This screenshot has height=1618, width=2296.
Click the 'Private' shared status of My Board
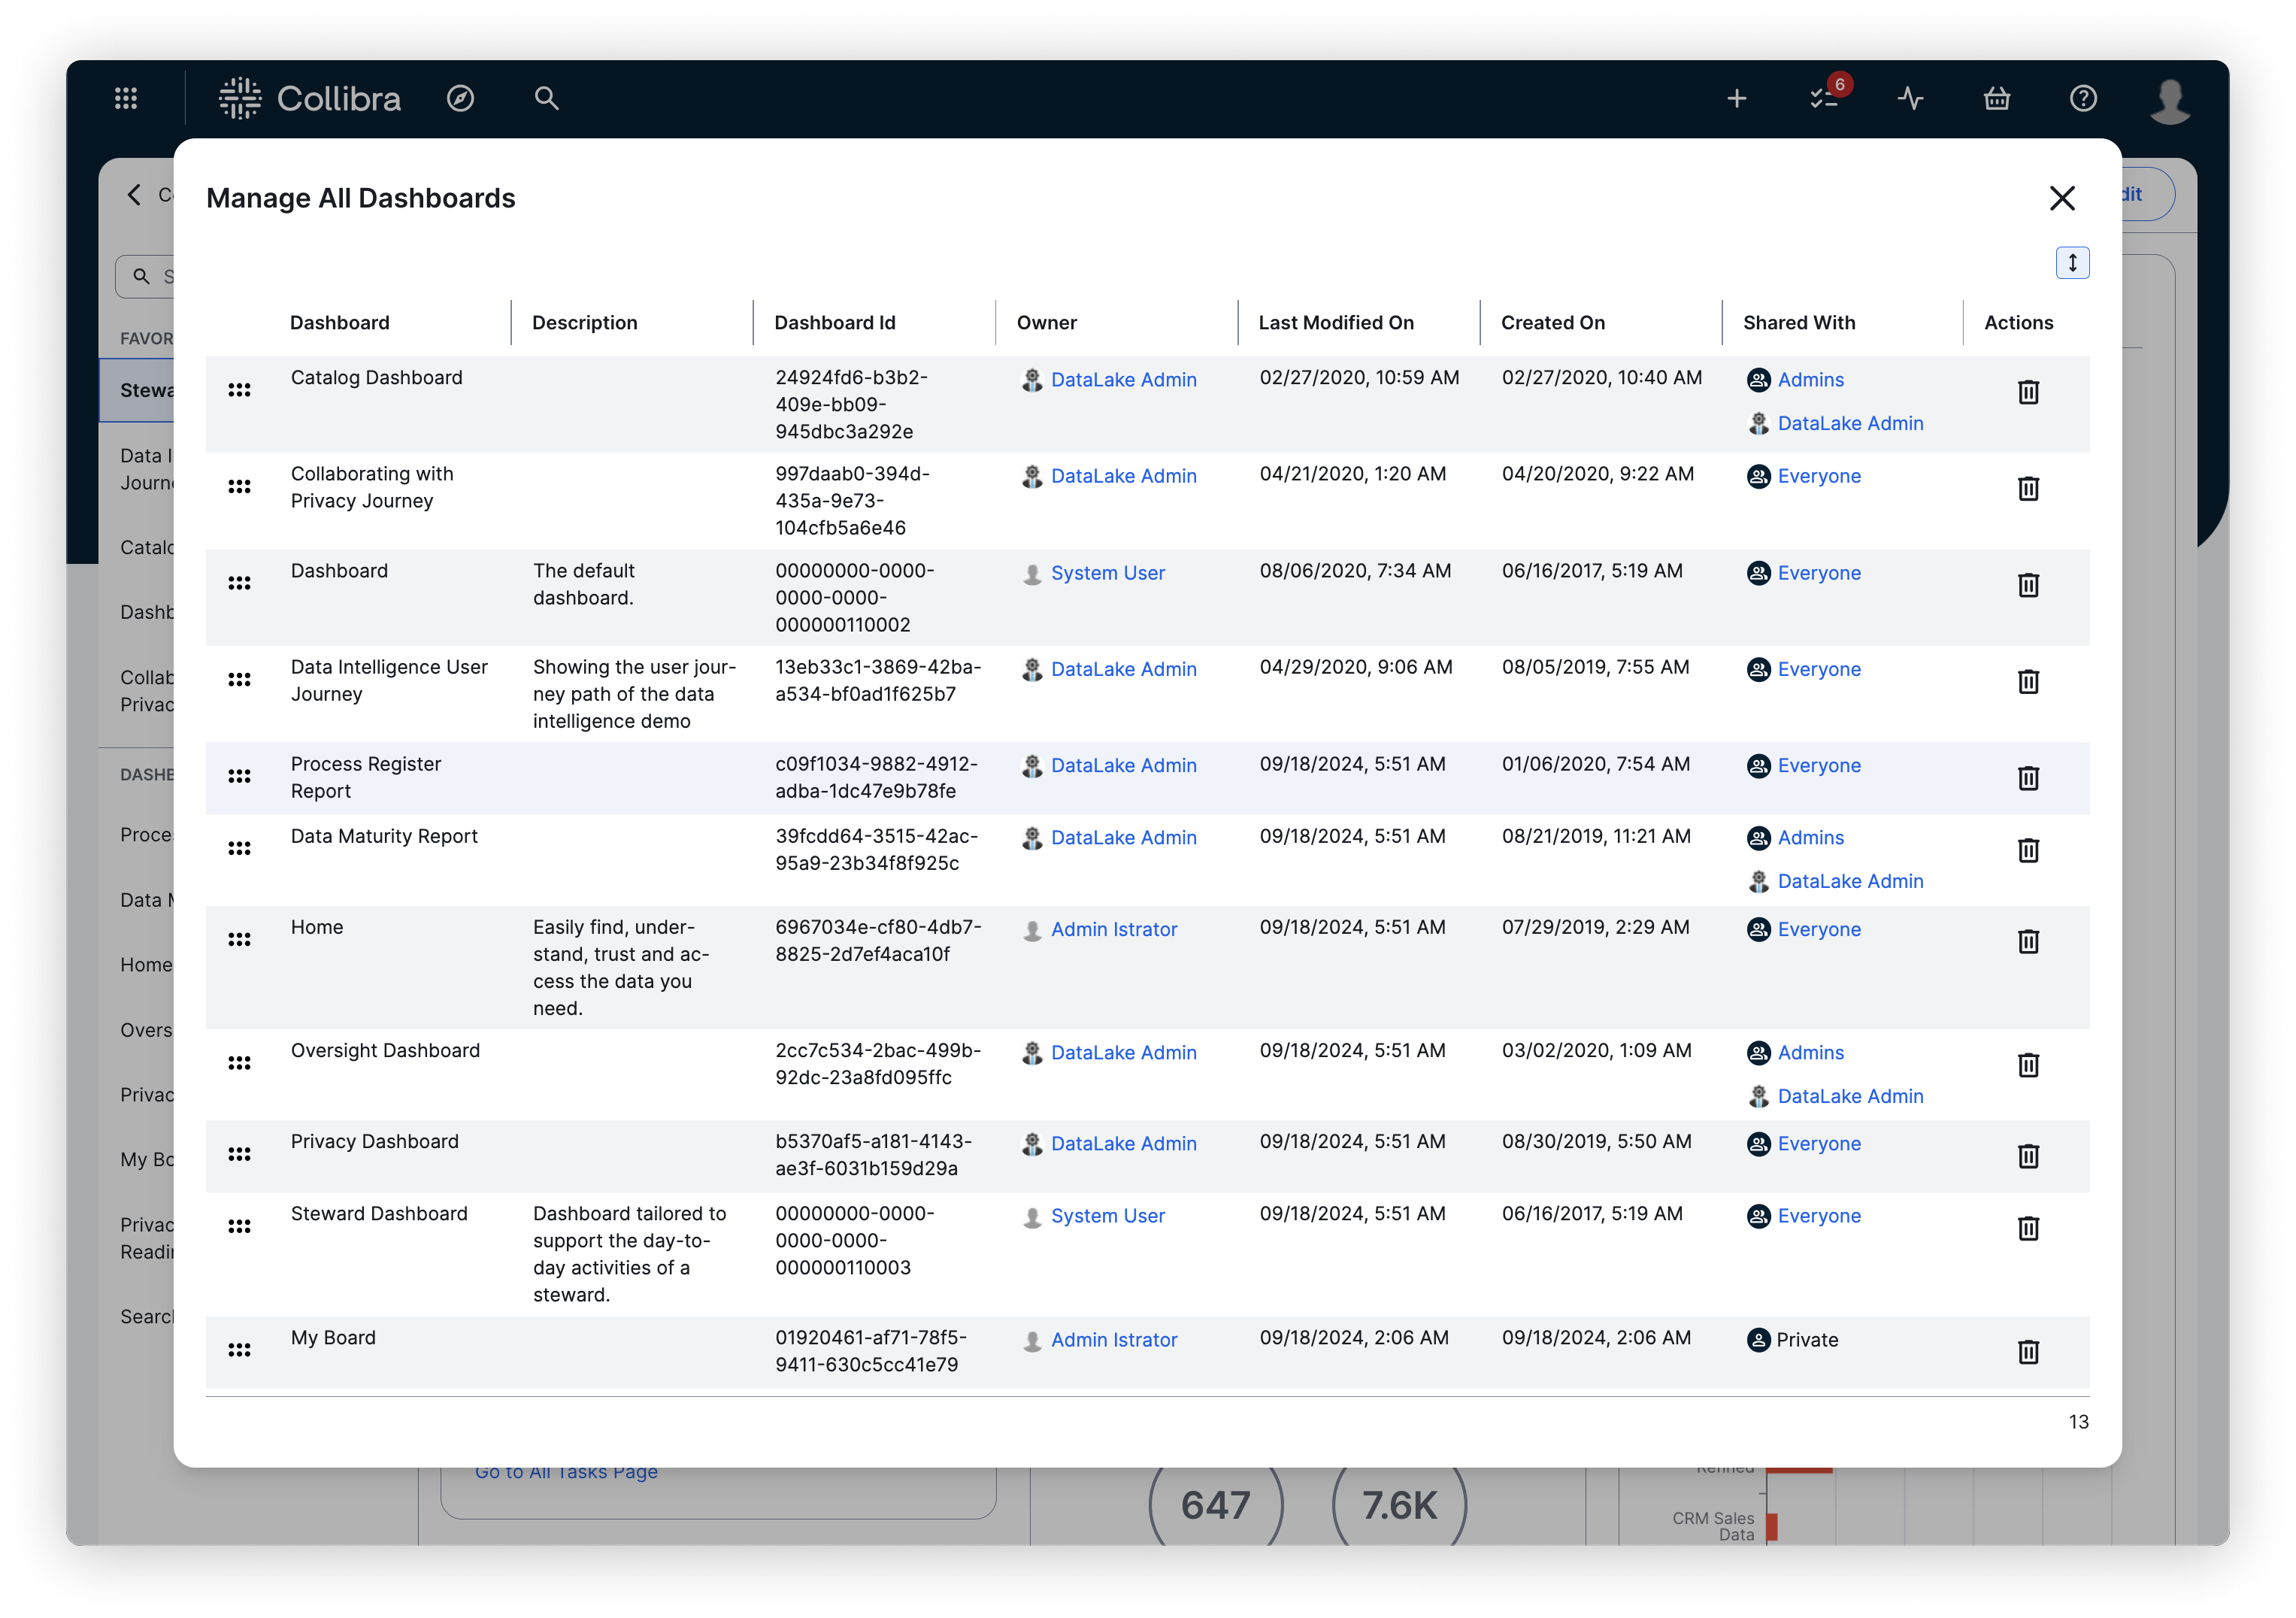coord(1807,1340)
